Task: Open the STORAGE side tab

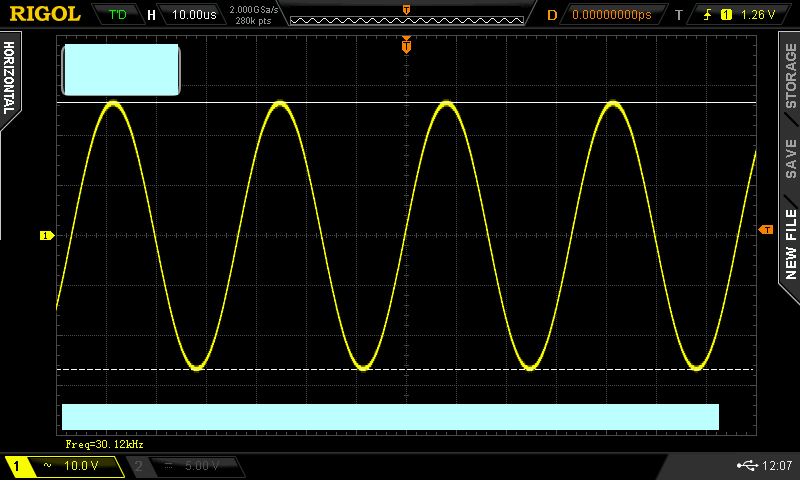Action: point(790,75)
